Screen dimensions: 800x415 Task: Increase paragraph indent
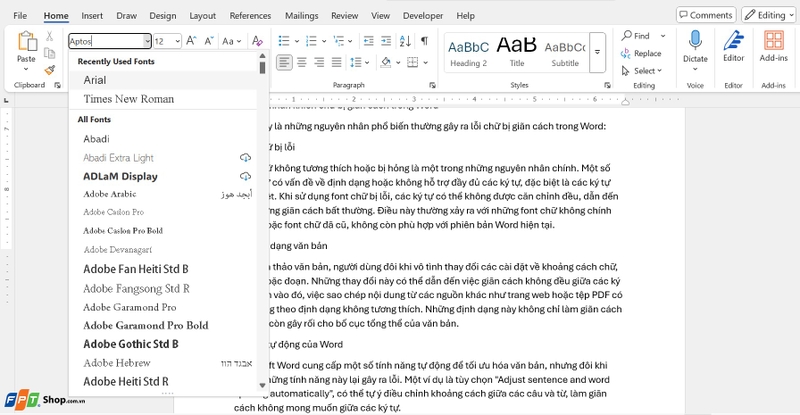tap(386, 41)
